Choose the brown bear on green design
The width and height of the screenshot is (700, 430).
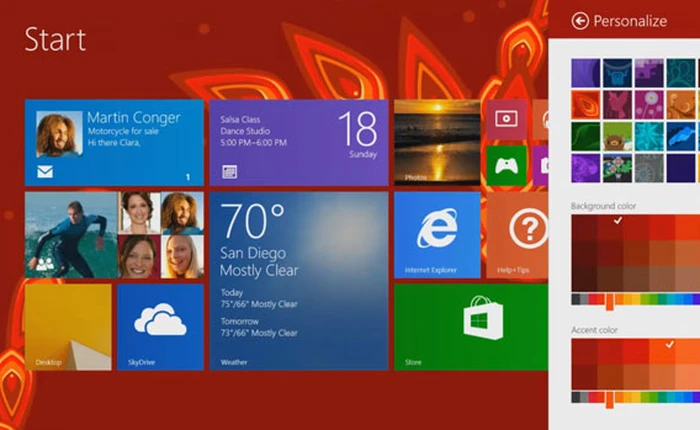pos(617,136)
